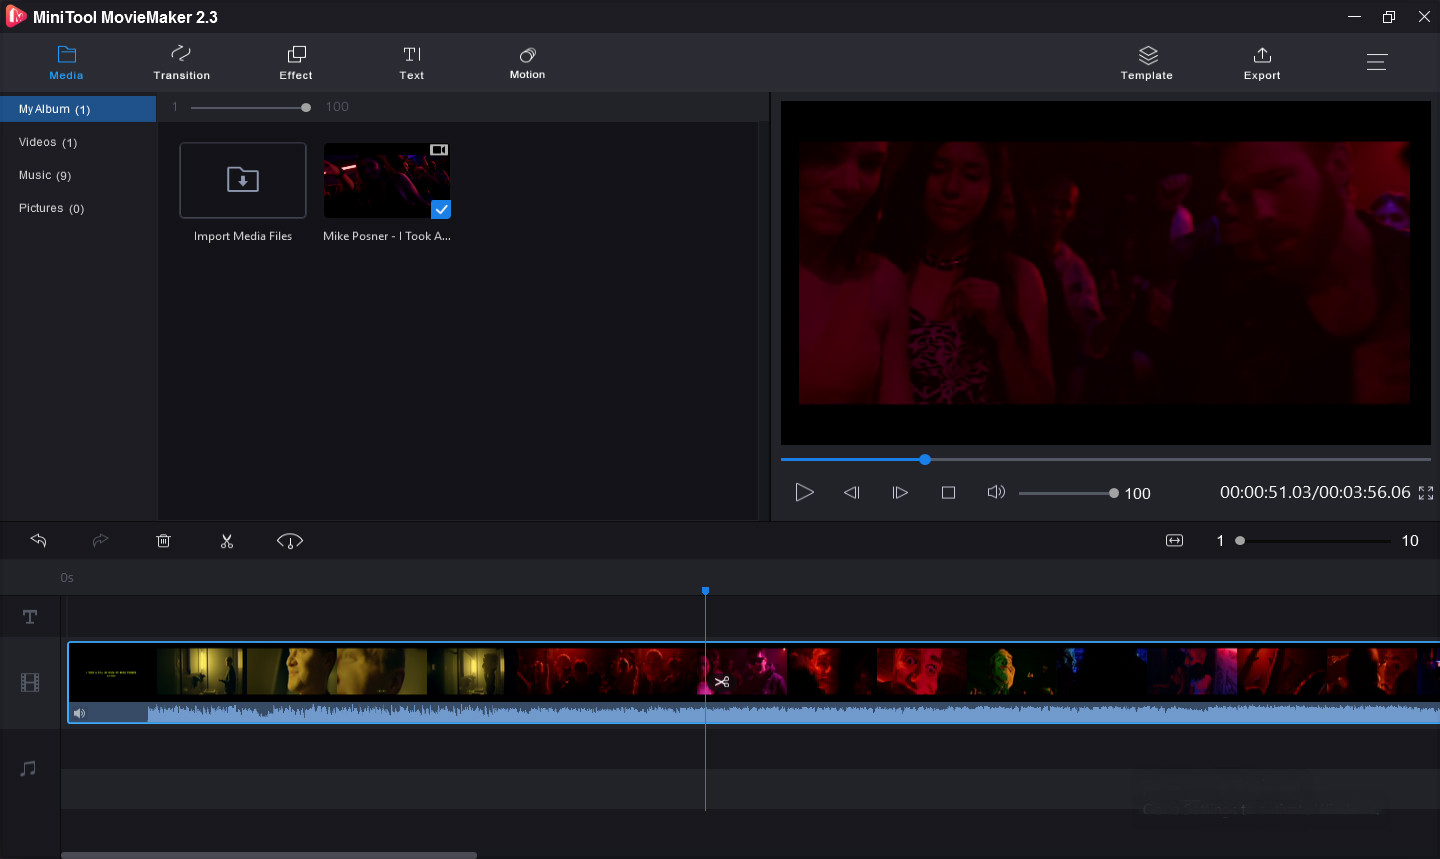Delete the selected timeline clip
Viewport: 1440px width, 859px height.
coord(164,541)
